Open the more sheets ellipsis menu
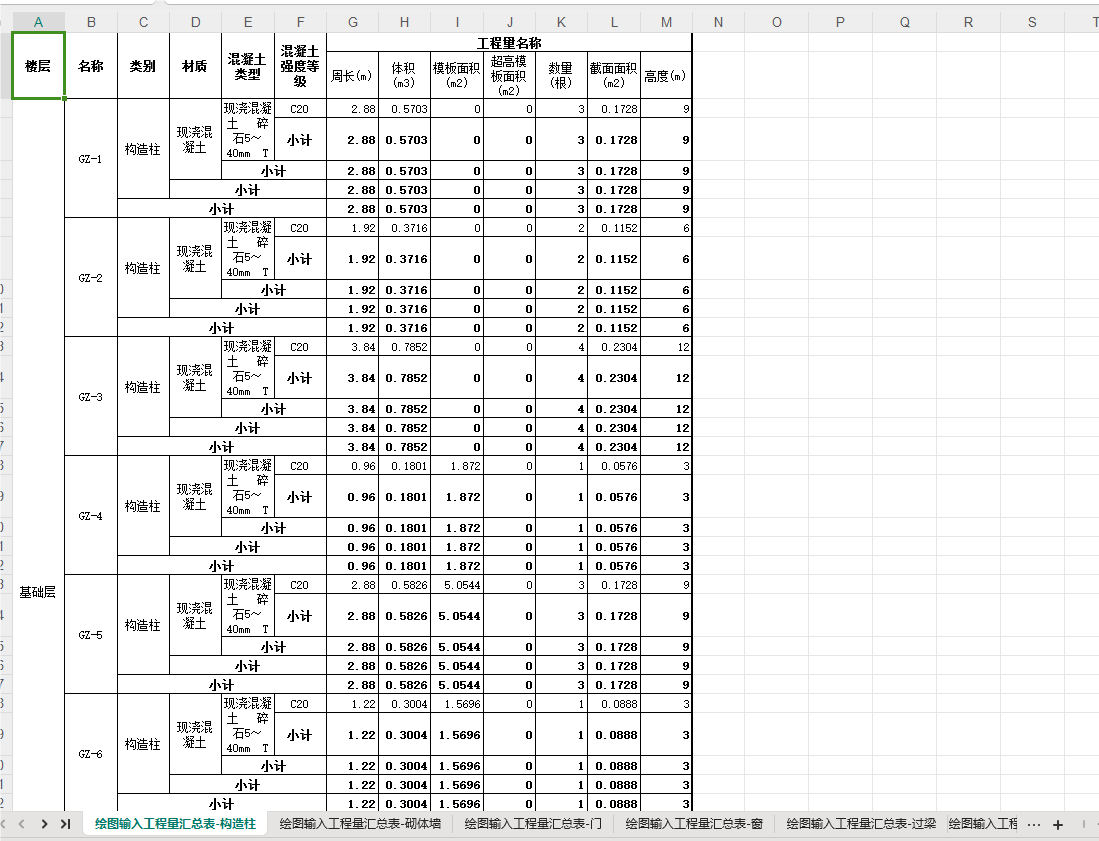The image size is (1099, 841). pyautogui.click(x=1033, y=824)
